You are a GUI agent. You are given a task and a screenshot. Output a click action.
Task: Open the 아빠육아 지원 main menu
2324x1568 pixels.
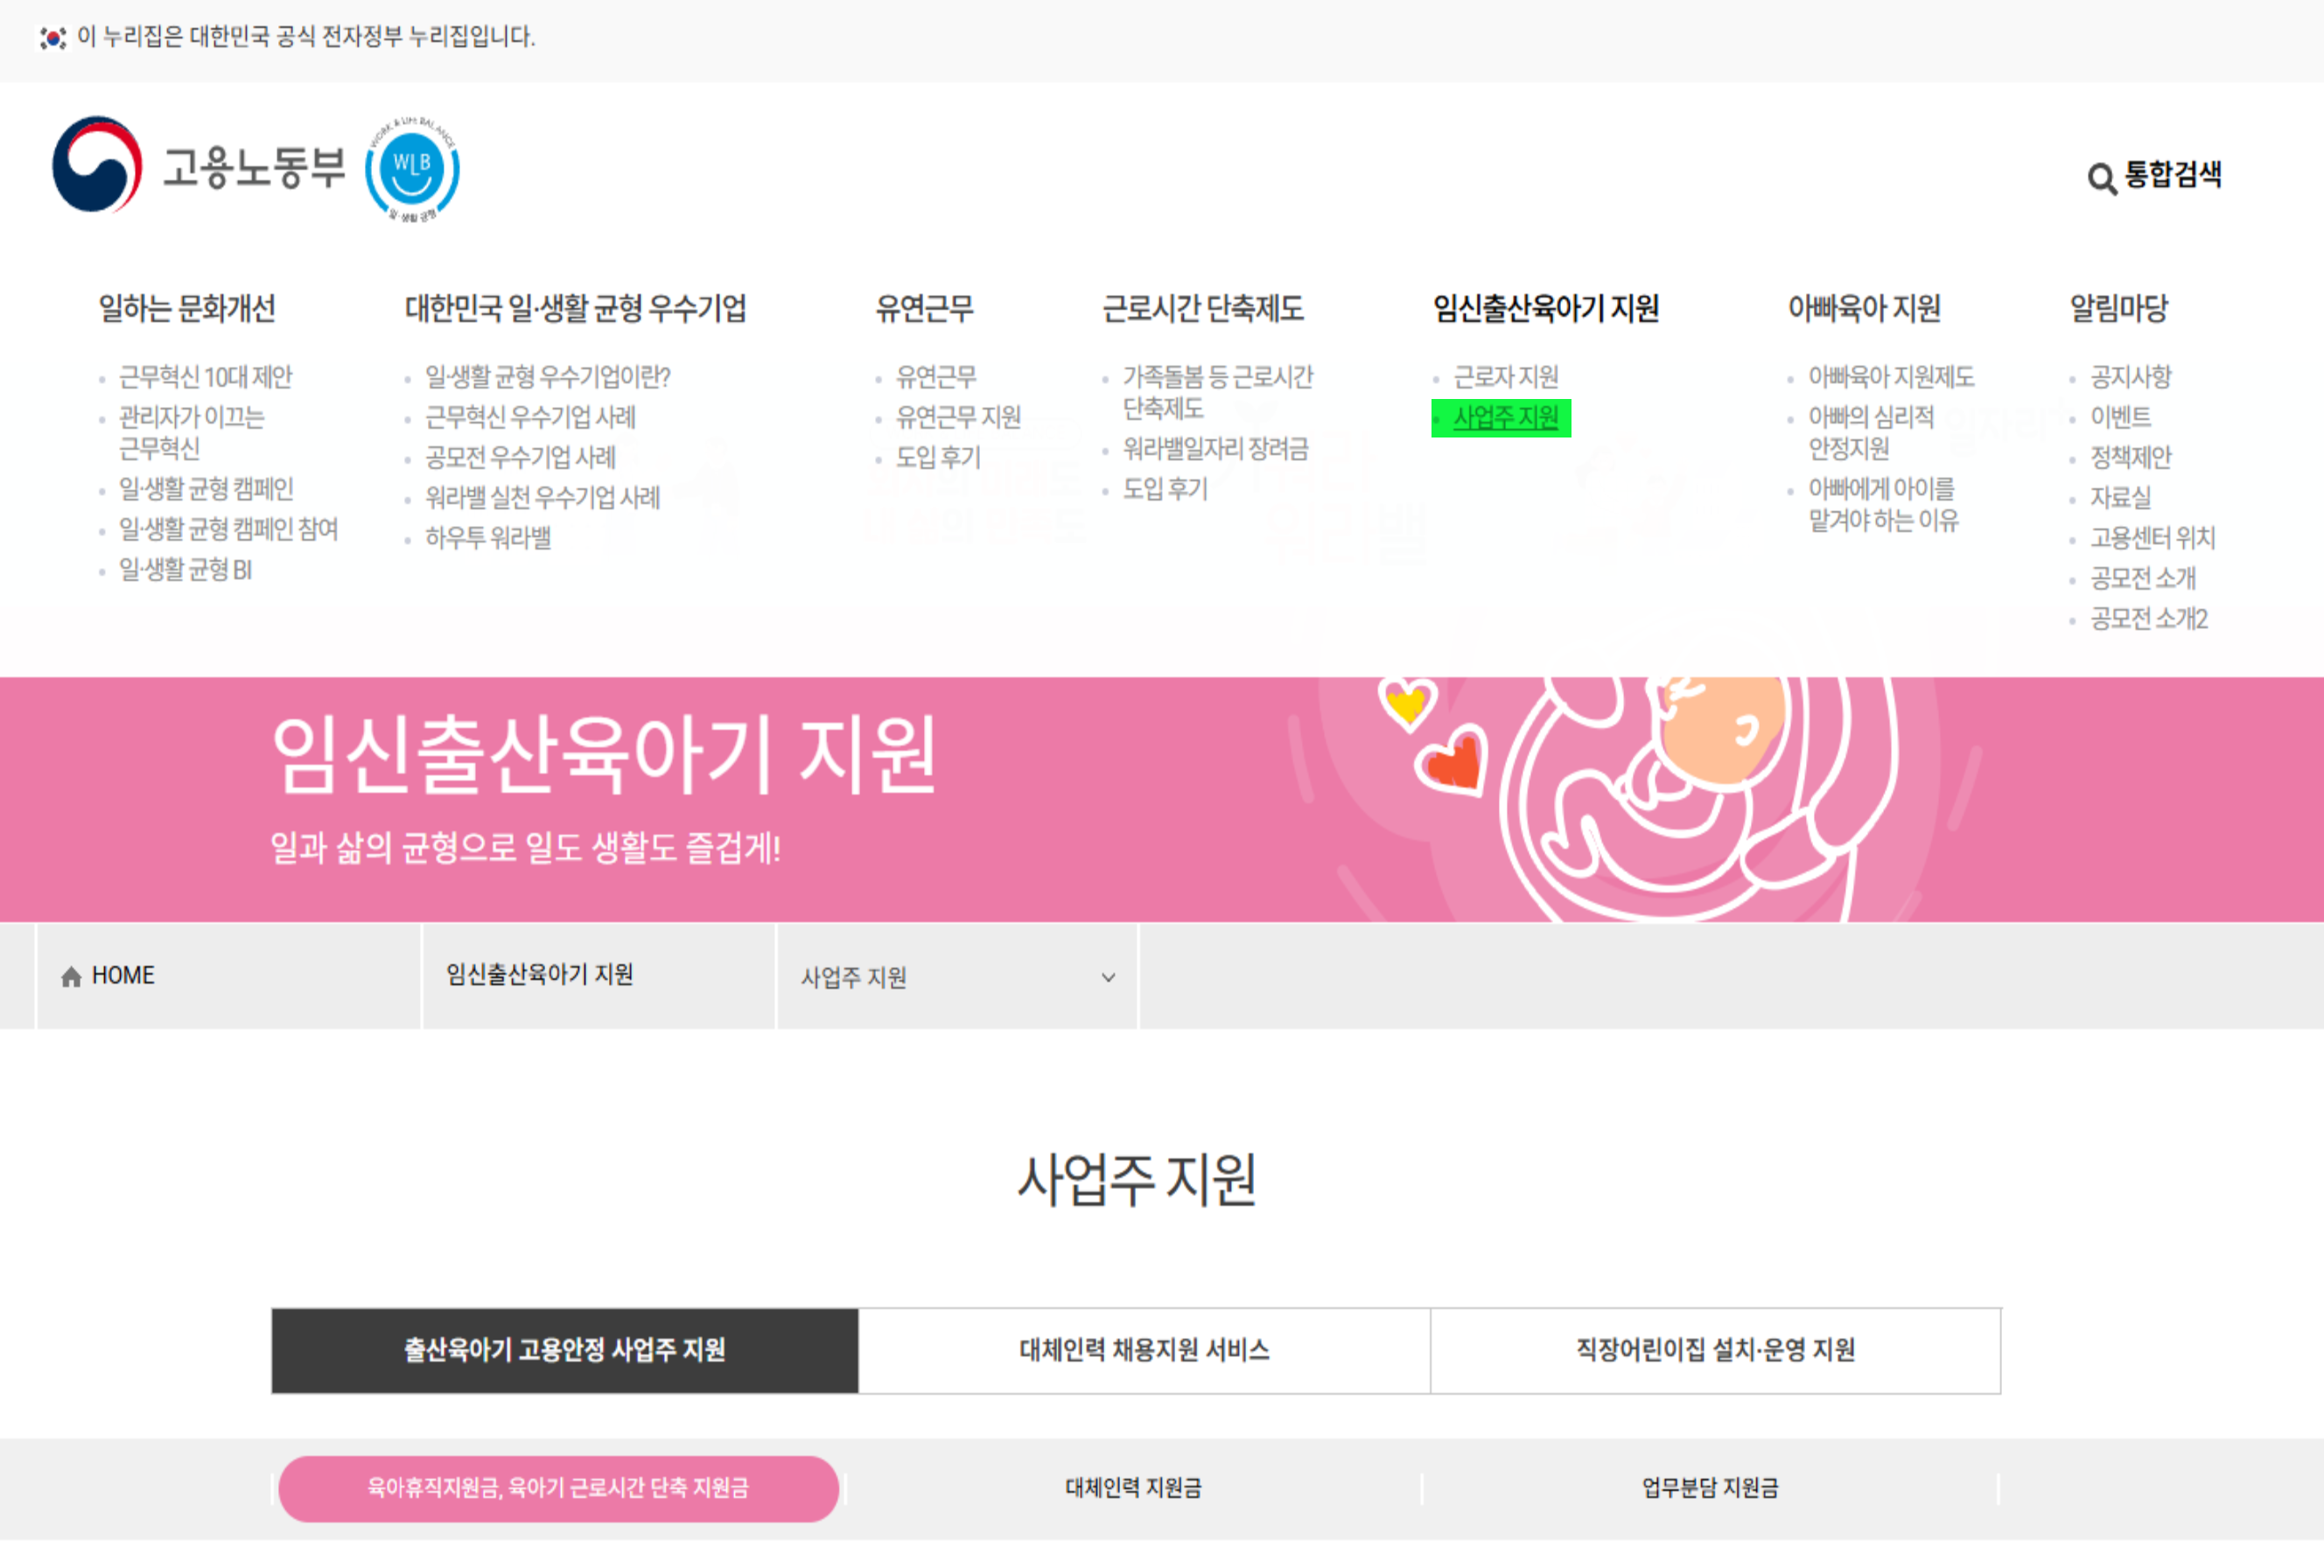1863,308
